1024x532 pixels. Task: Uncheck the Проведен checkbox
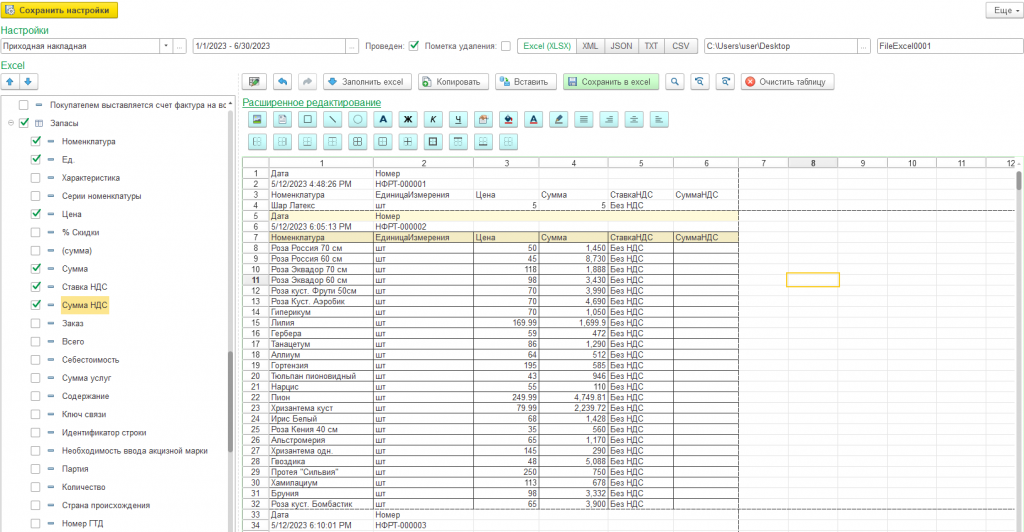(414, 46)
